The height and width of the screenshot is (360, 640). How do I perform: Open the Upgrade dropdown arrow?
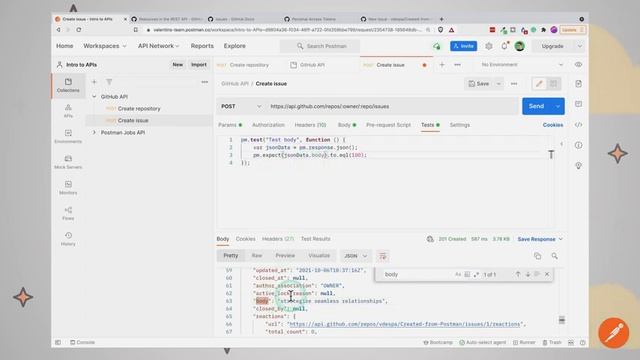point(580,46)
